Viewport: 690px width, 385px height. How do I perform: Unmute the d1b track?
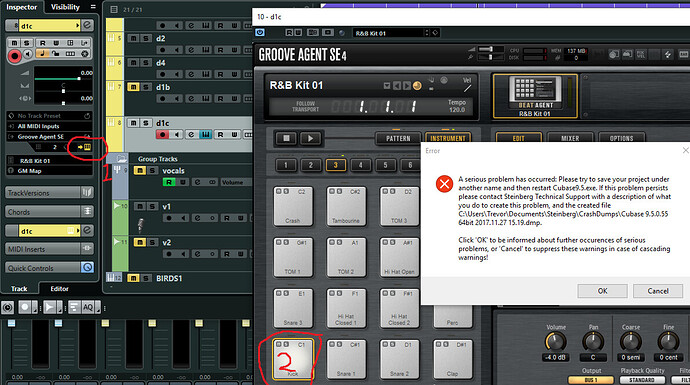click(x=133, y=87)
